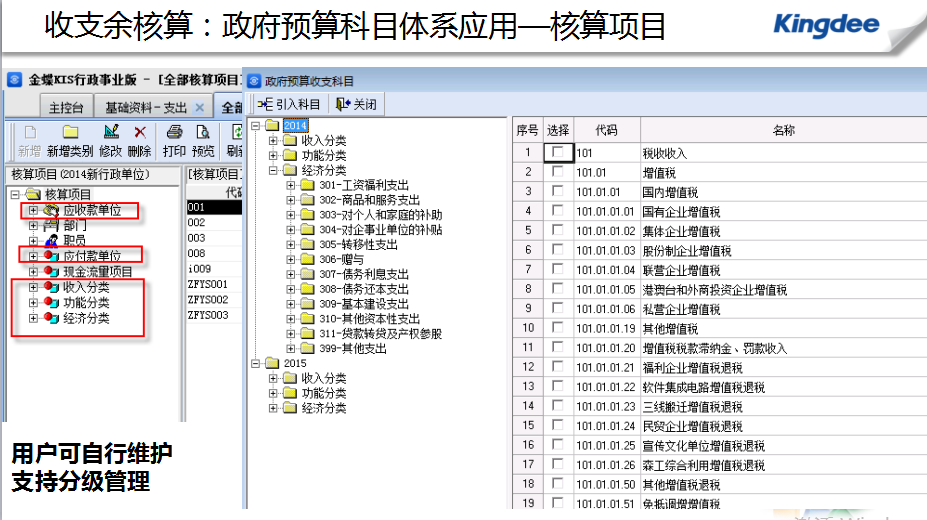Viewport: 927px width, 520px height.
Task: Collapse 经济分类 under 2014
Action: (273, 170)
